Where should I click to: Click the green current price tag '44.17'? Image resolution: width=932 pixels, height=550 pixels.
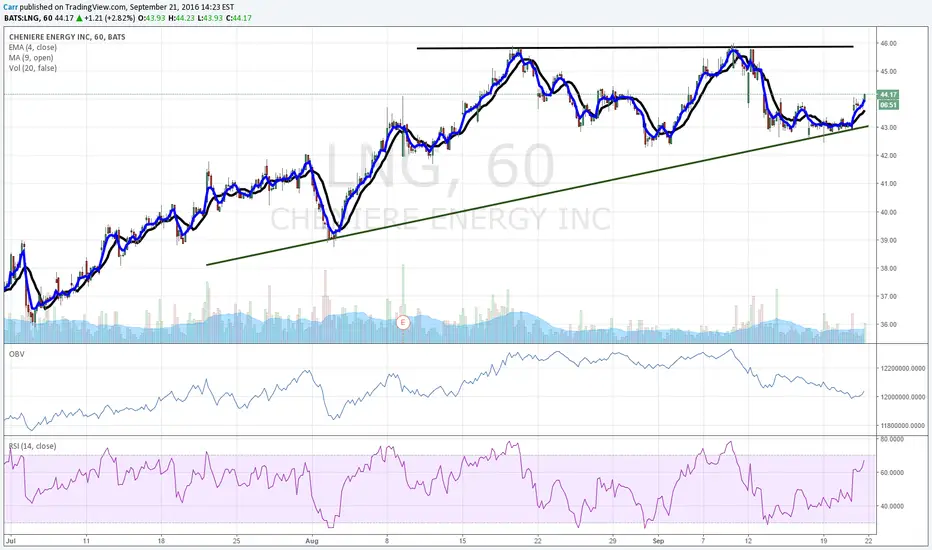(x=888, y=95)
